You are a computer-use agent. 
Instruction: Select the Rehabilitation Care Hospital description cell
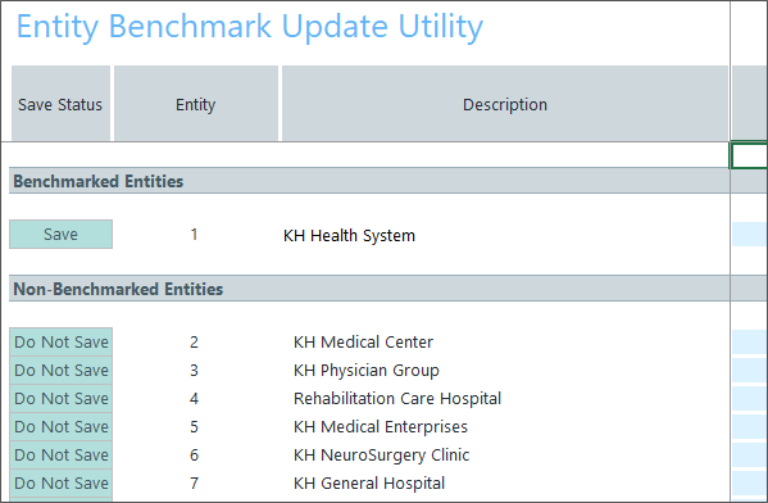pos(397,398)
